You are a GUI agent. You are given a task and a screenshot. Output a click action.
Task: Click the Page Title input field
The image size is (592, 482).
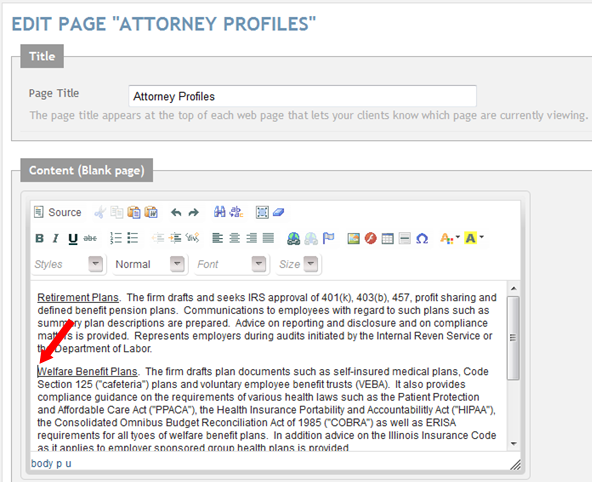click(302, 96)
